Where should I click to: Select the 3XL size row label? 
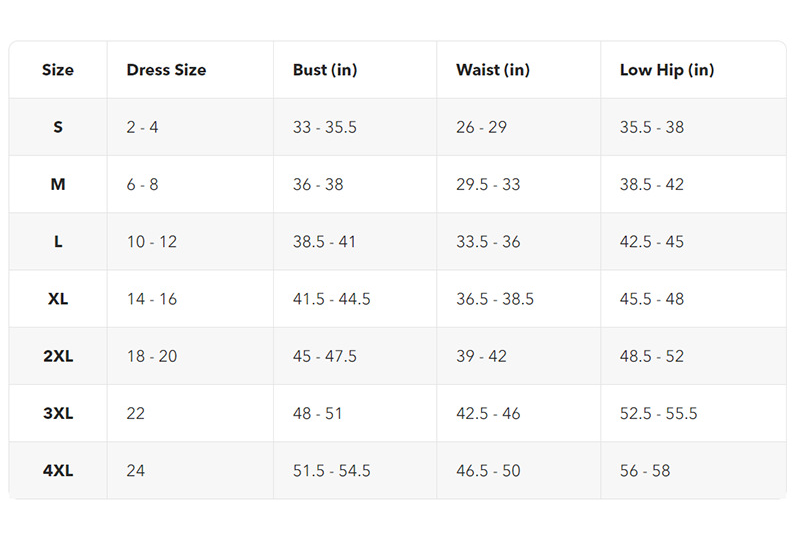(x=58, y=413)
